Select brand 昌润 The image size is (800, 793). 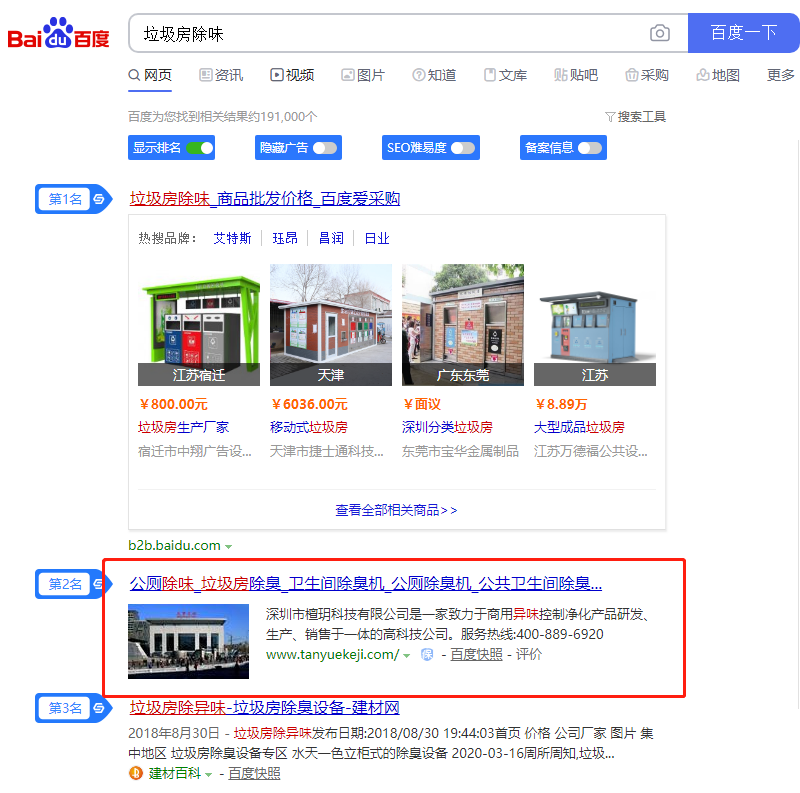point(331,238)
